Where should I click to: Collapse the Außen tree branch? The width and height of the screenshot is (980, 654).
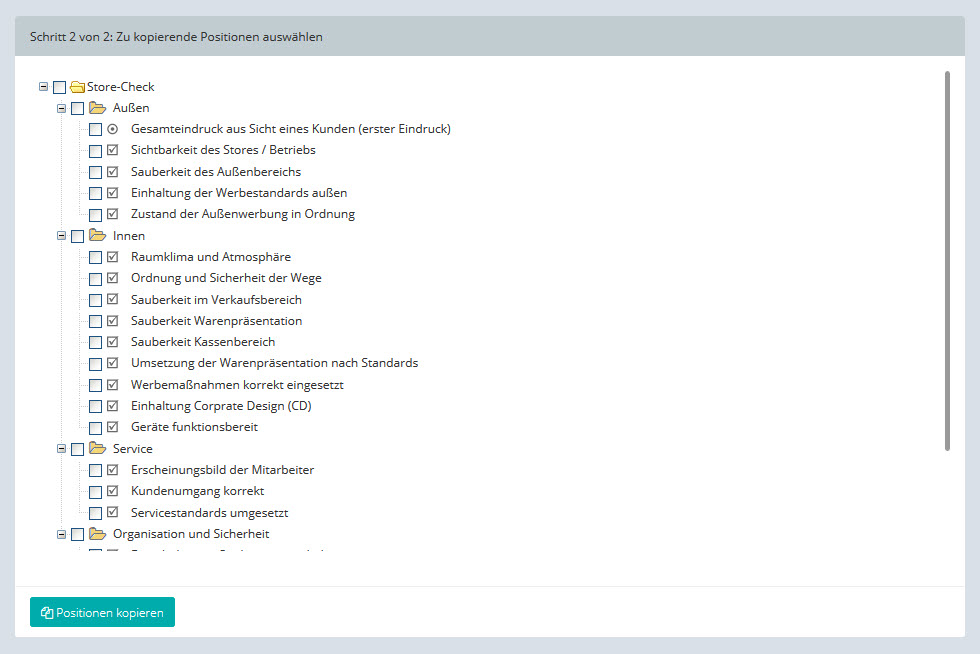click(x=61, y=108)
